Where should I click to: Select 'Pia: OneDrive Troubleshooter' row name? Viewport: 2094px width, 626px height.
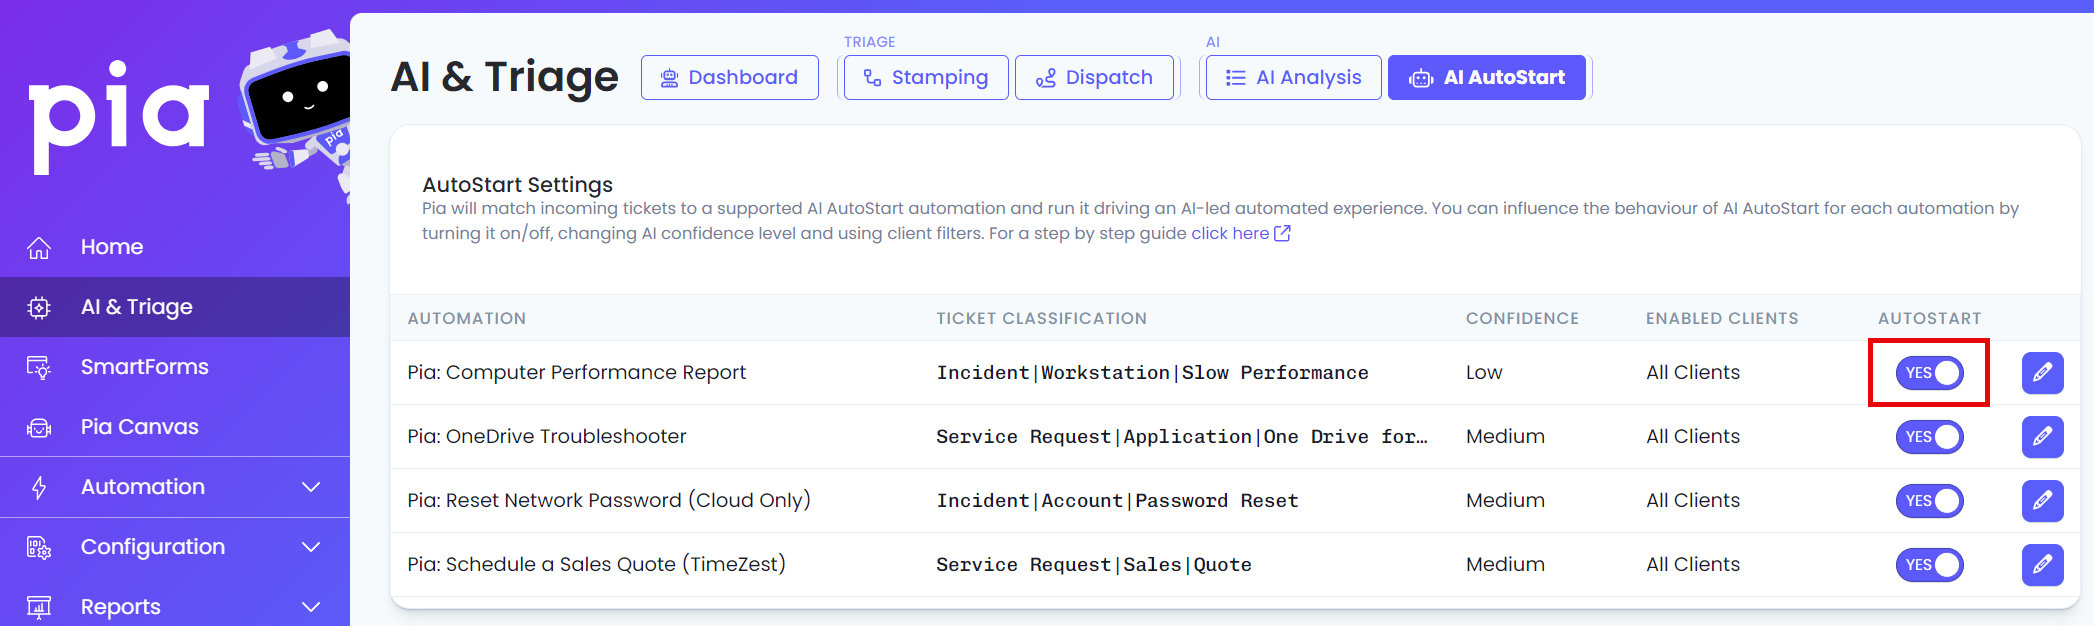(x=547, y=436)
